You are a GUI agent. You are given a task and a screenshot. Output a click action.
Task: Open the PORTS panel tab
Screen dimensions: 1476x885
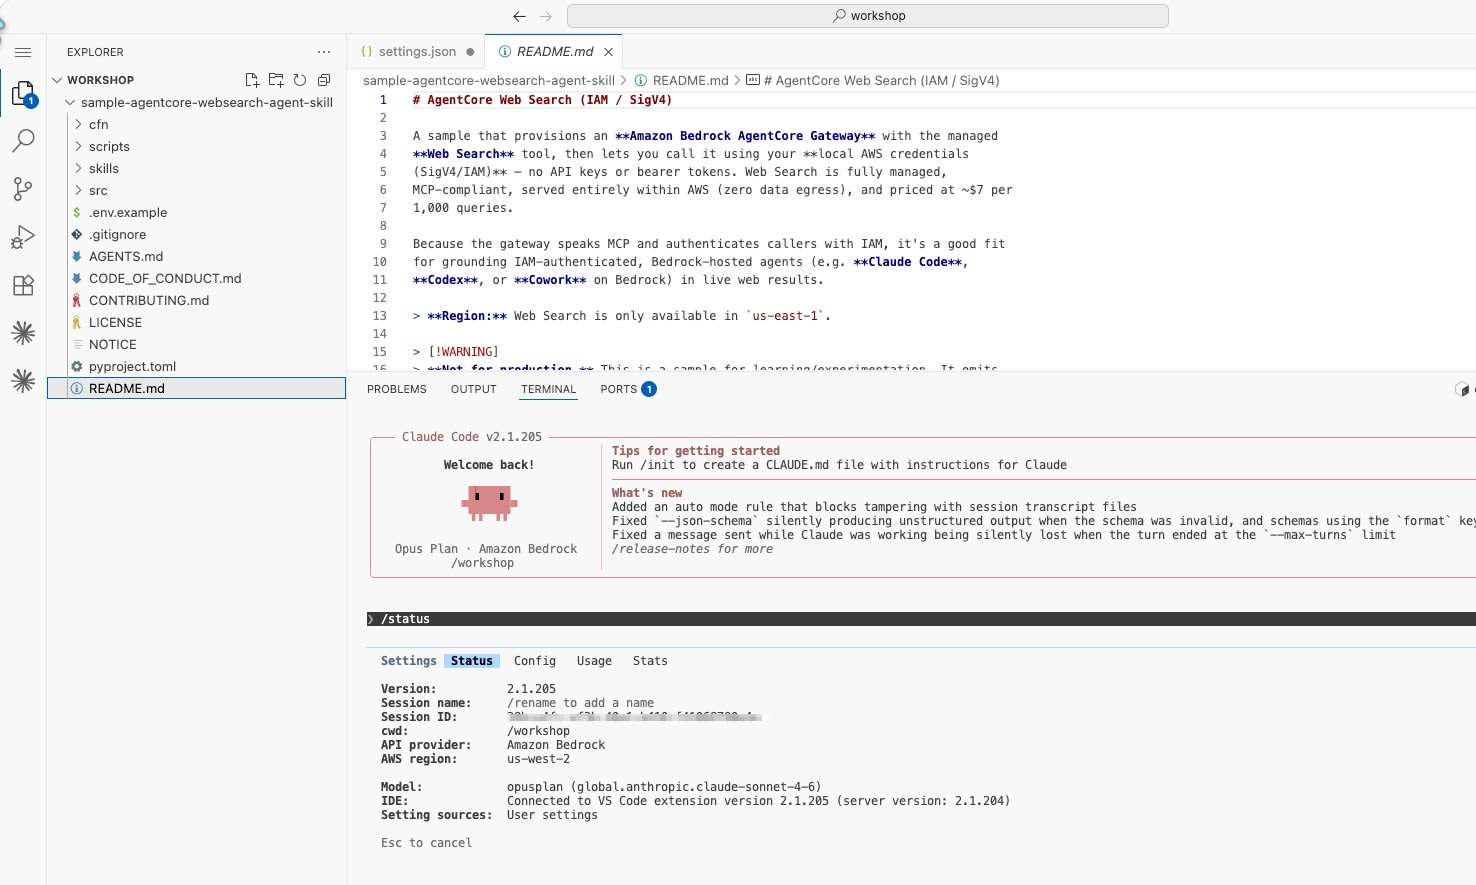[x=619, y=389]
